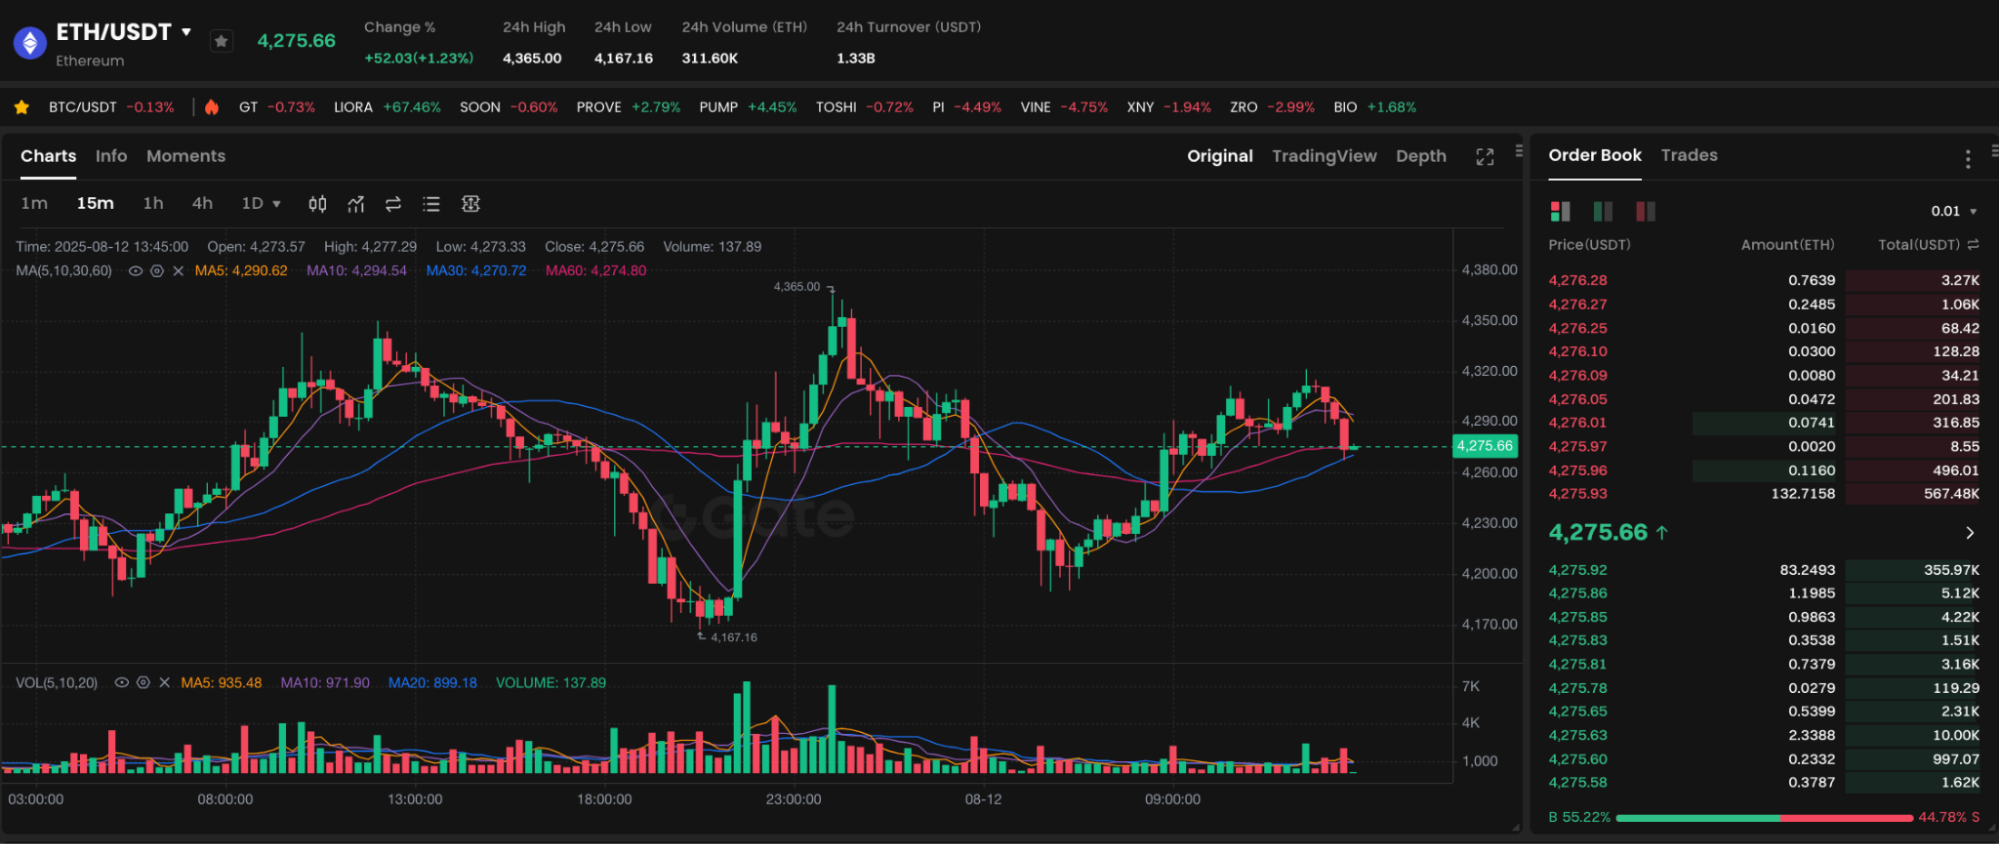Add ETH/USDT to favorites with star

click(x=221, y=41)
